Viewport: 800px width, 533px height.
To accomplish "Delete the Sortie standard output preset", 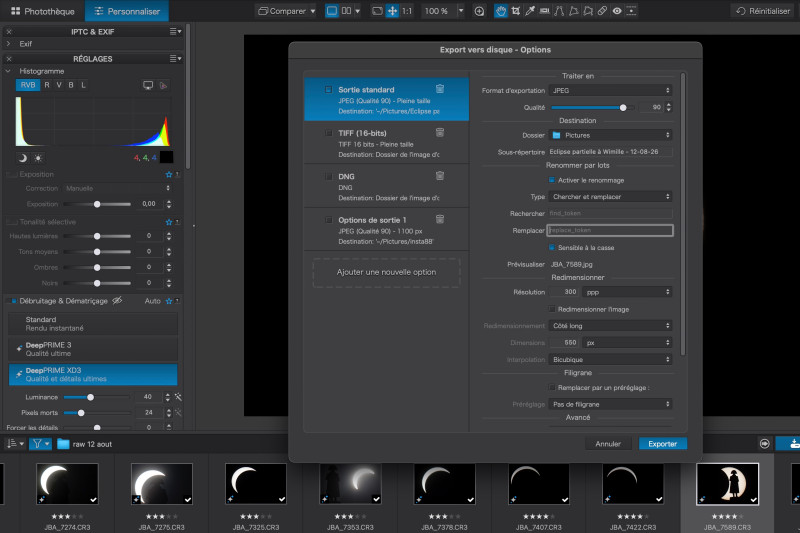I will click(440, 89).
